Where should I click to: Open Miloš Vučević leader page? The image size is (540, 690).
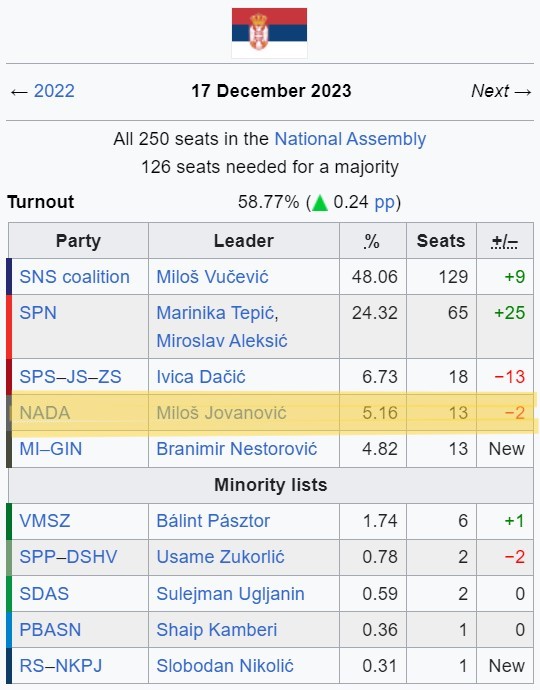pos(212,277)
